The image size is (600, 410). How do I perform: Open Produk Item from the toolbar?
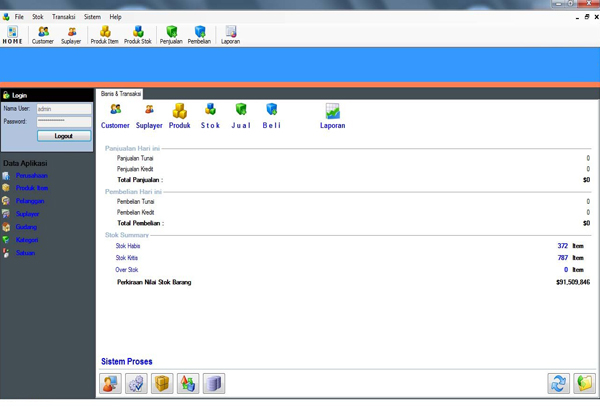click(x=105, y=35)
